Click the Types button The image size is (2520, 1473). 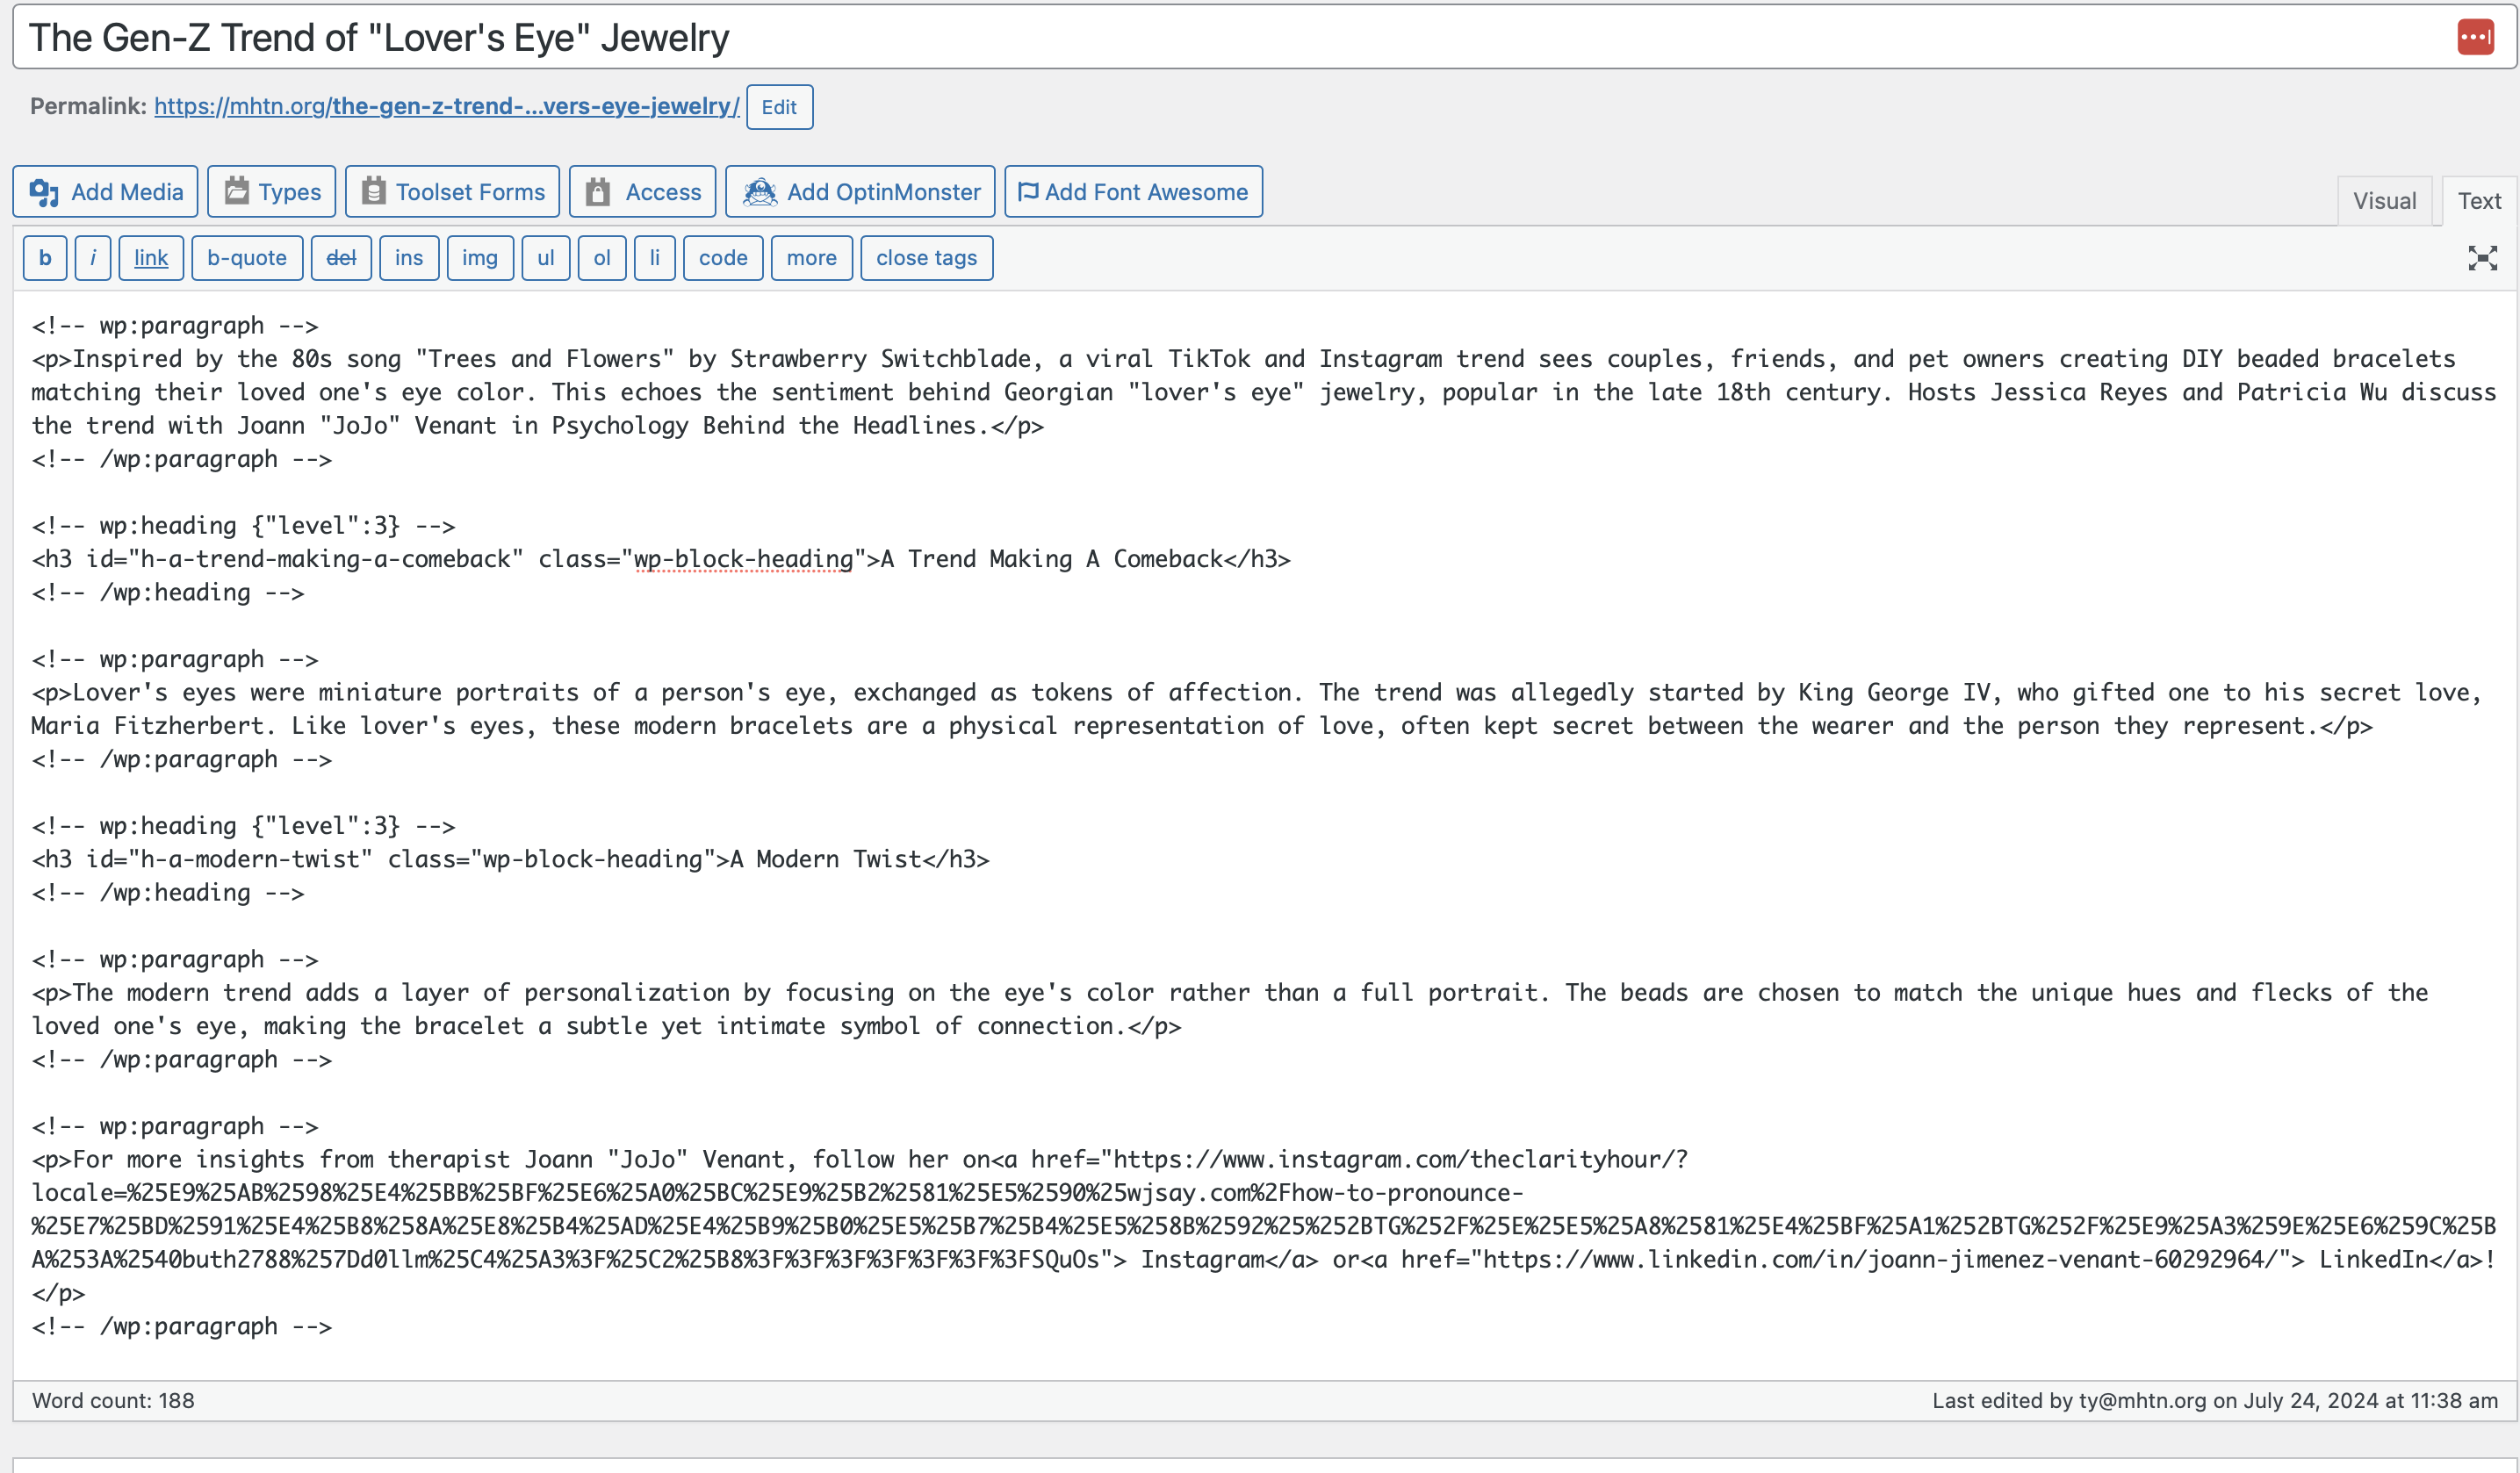[x=272, y=191]
